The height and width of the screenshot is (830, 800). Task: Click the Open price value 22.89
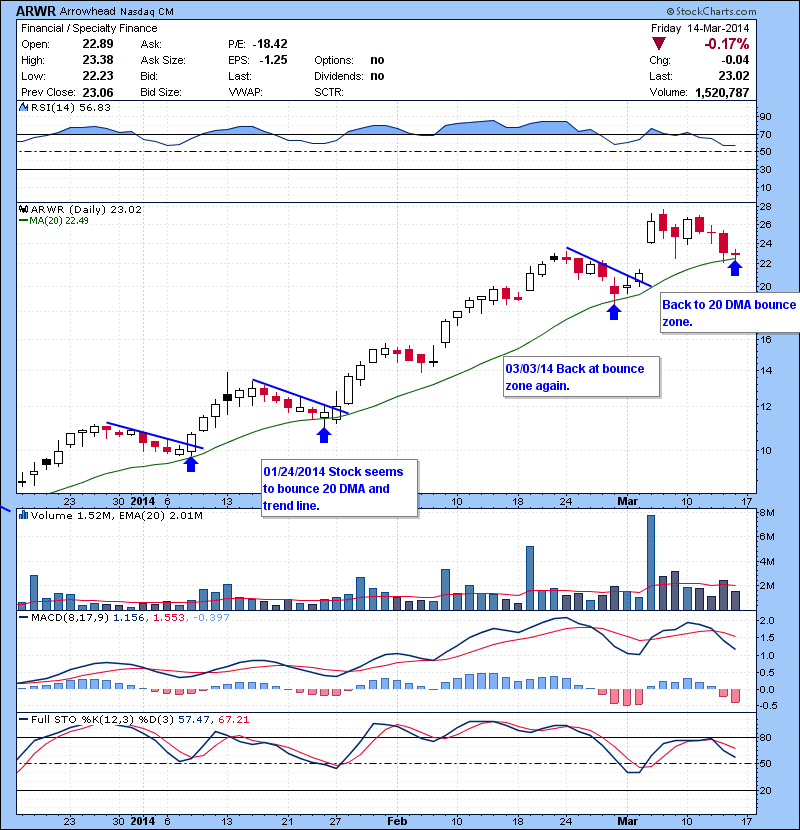[x=98, y=44]
